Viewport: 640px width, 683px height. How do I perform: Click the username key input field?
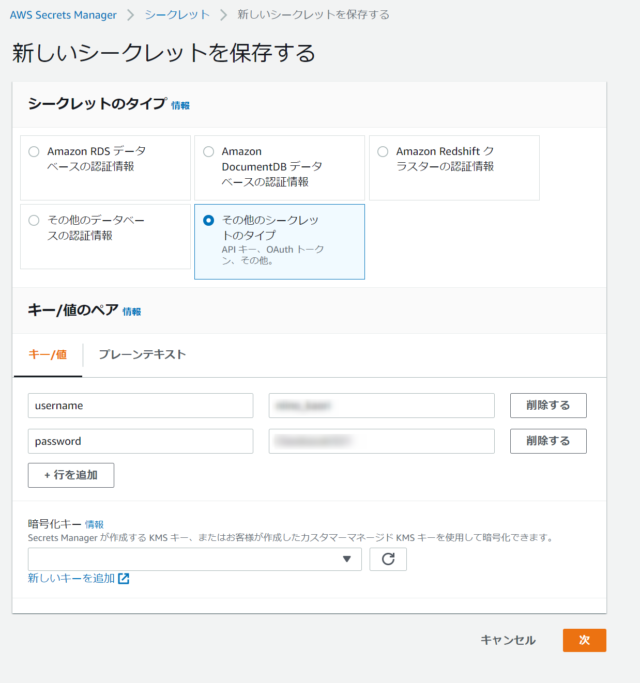140,406
